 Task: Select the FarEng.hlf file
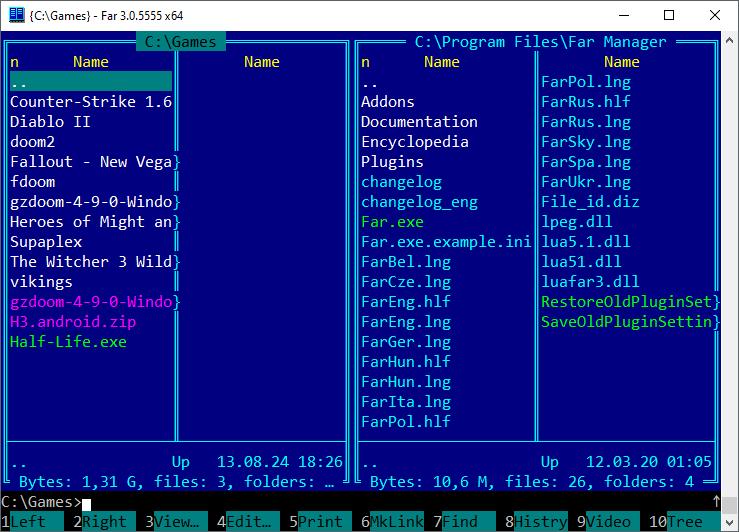[406, 302]
